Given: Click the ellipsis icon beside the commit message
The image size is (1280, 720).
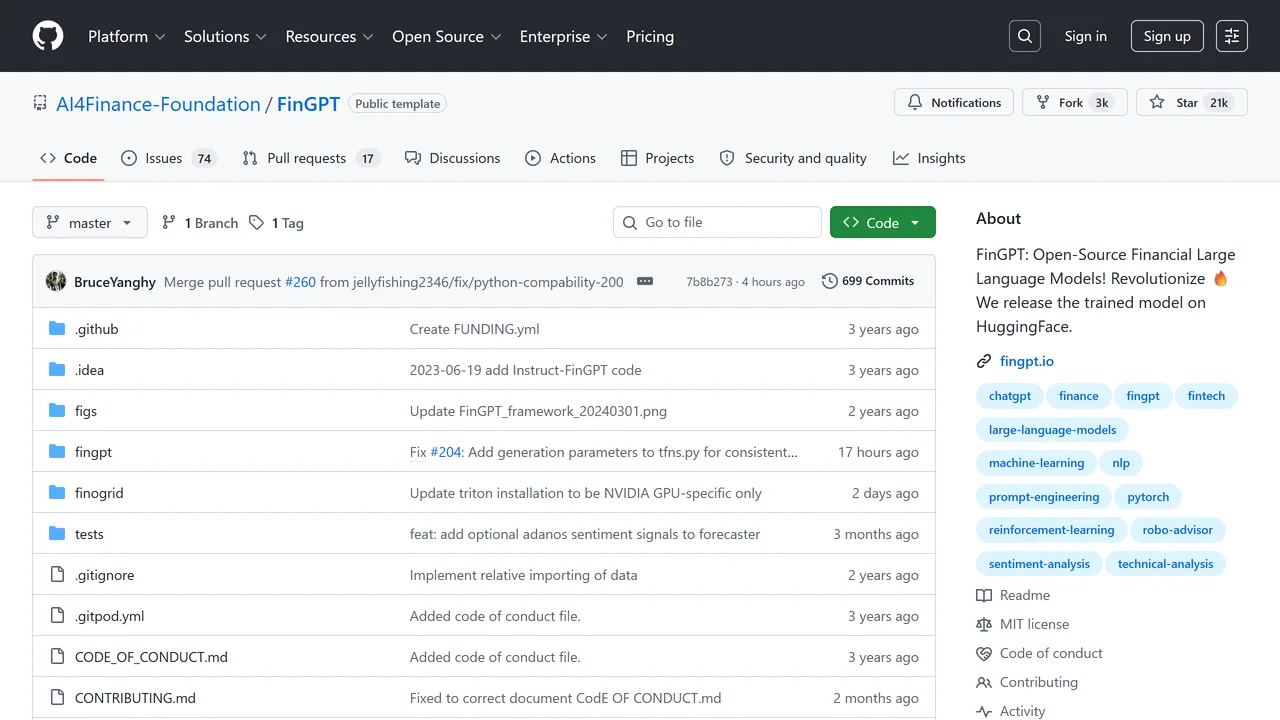Looking at the screenshot, I should pyautogui.click(x=645, y=282).
